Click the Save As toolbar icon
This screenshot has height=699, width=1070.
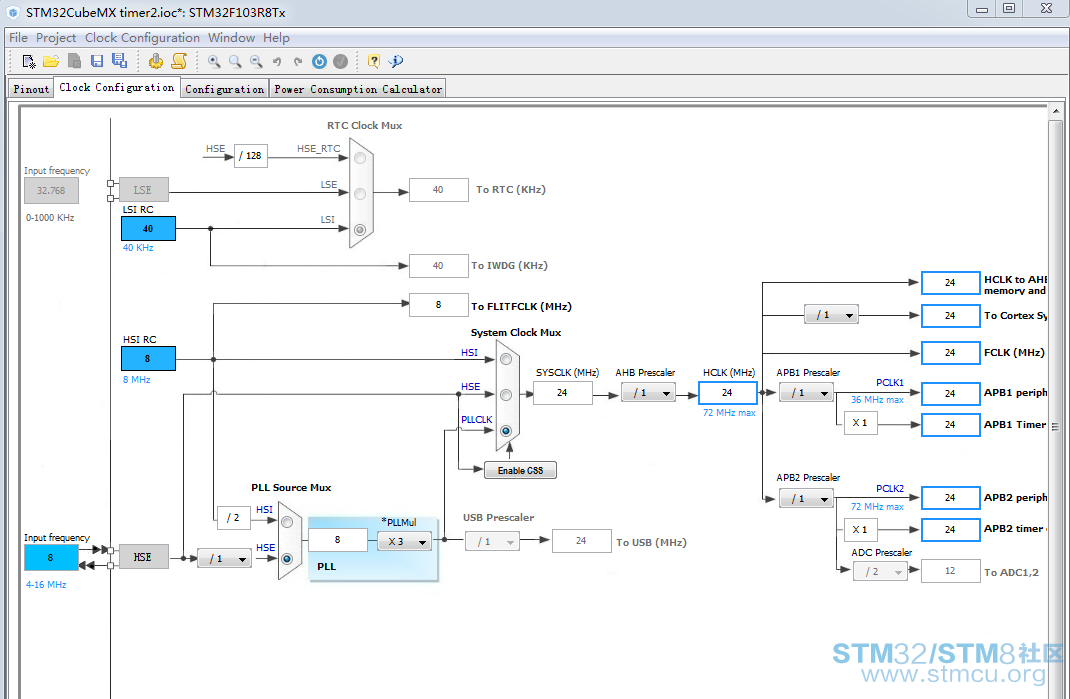coord(119,61)
